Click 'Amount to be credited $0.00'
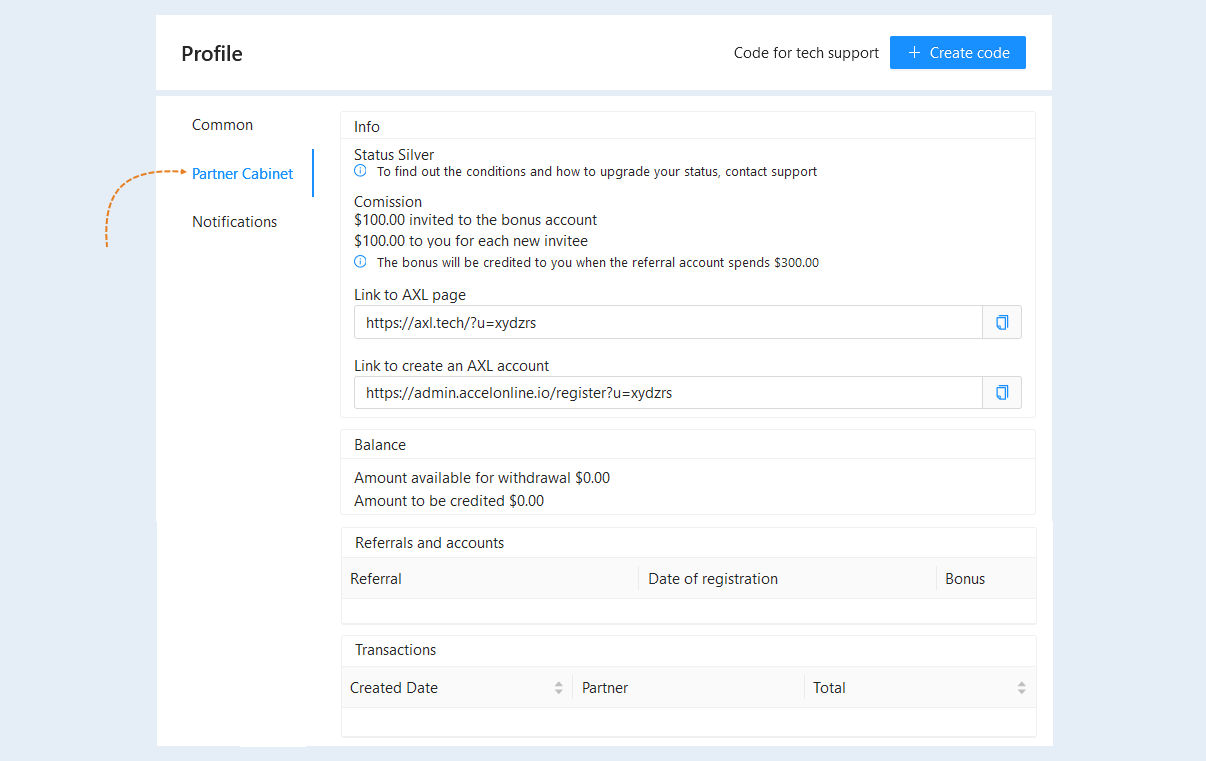The width and height of the screenshot is (1206, 761). (x=449, y=501)
